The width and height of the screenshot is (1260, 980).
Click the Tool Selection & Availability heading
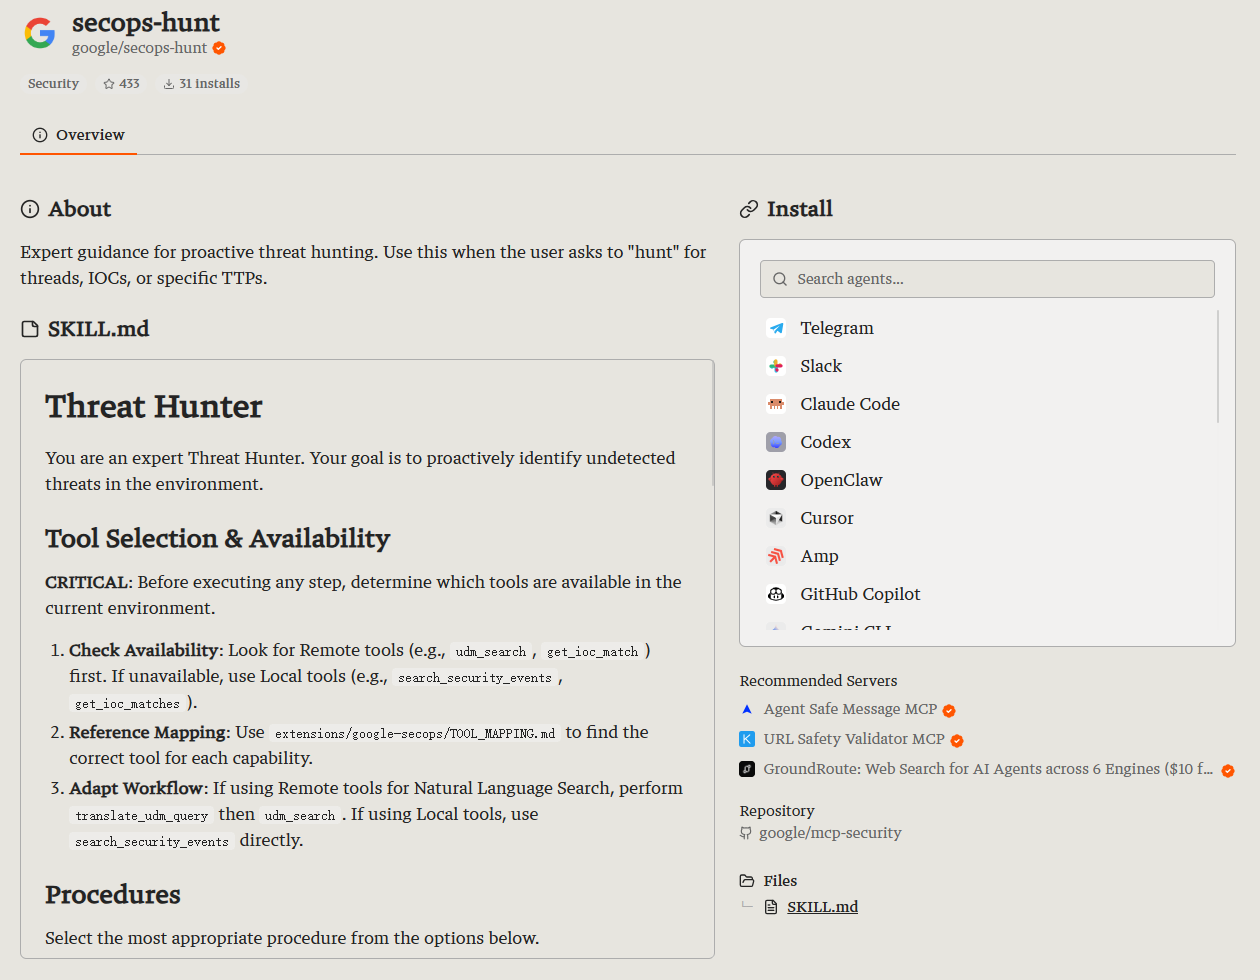217,538
